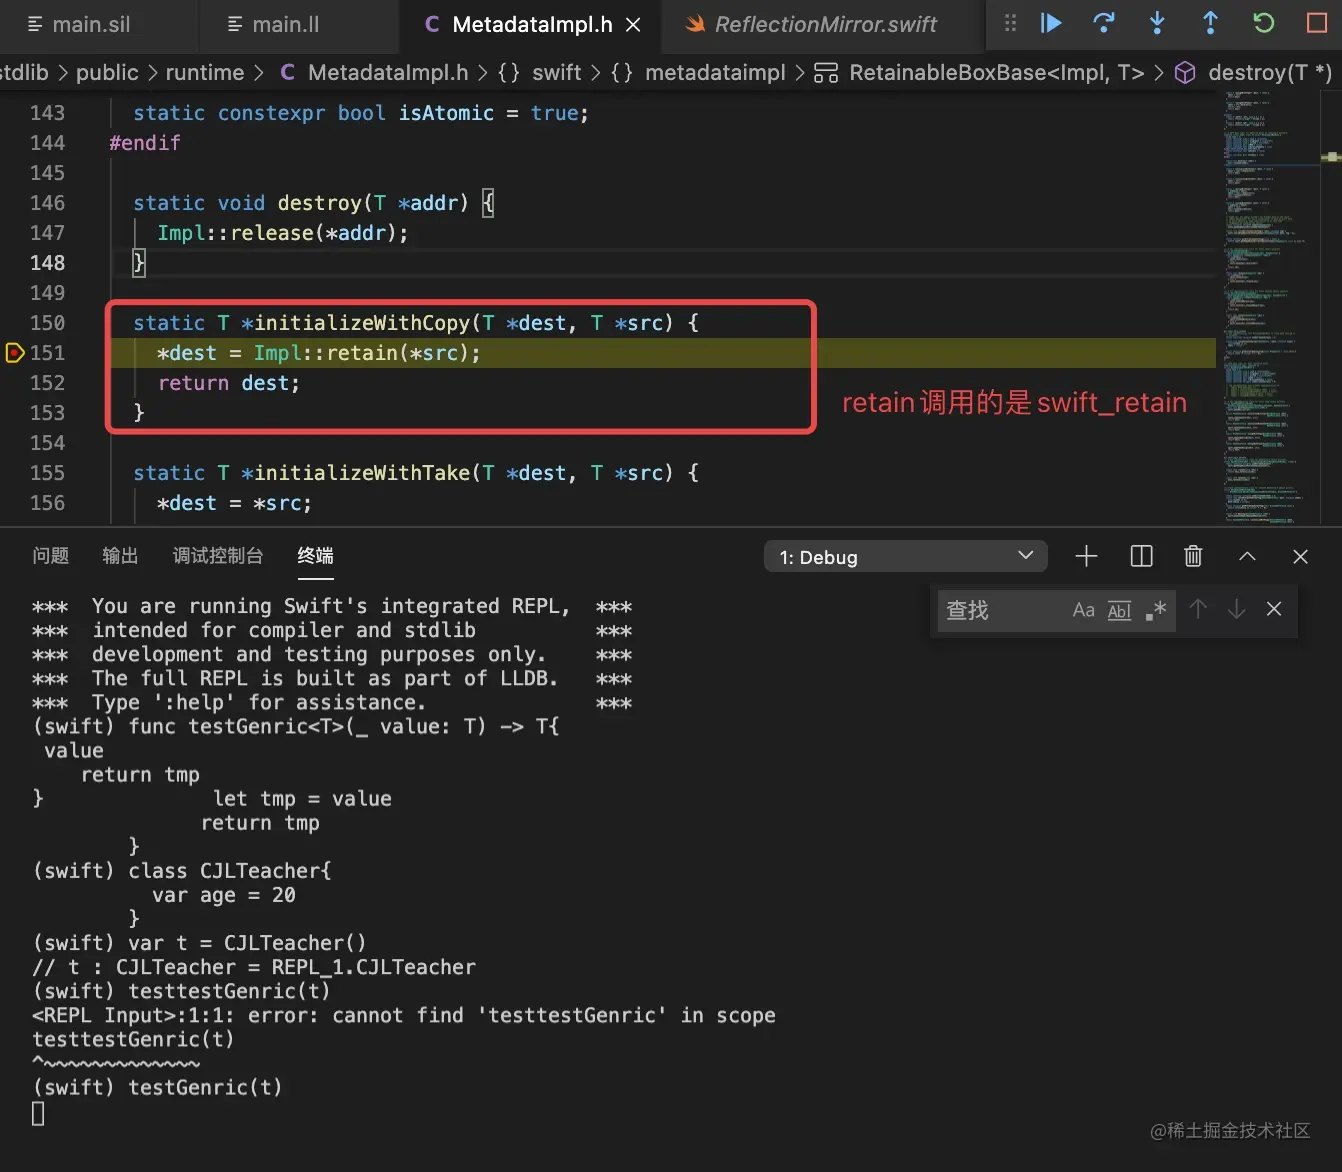Click terminal line '(swift) class CJLTeacher{'
Image resolution: width=1342 pixels, height=1172 pixels.
[182, 871]
